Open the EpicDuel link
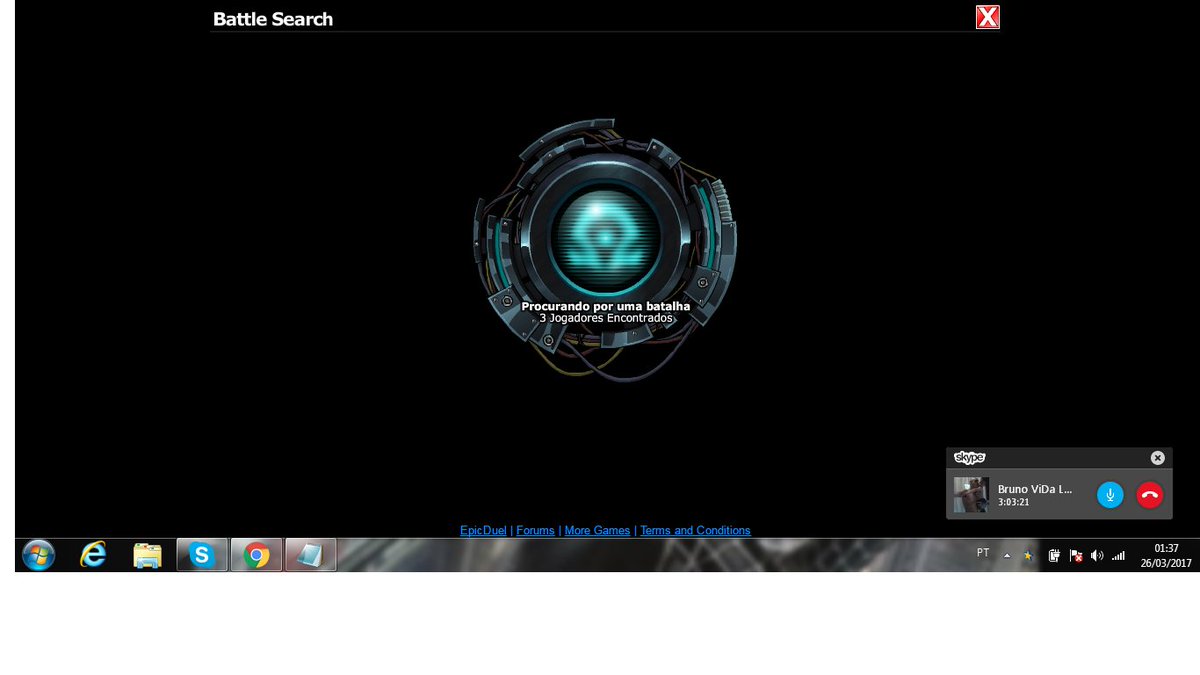Viewport: 1200px width, 675px height. 483,531
